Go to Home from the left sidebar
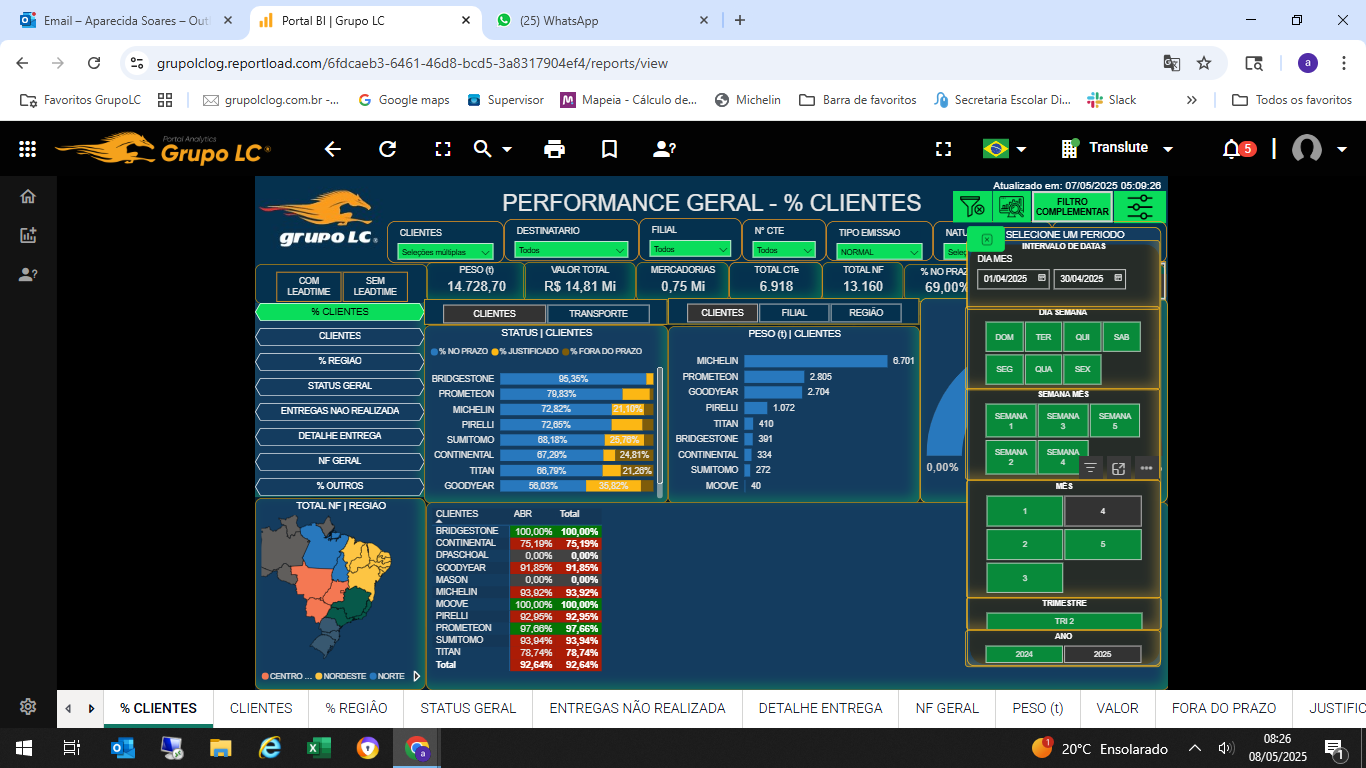The width and height of the screenshot is (1366, 768). click(28, 197)
